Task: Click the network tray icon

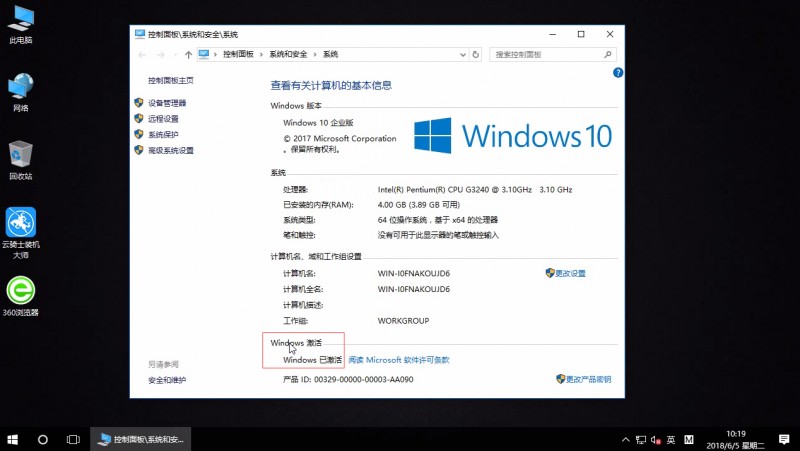Action: [x=641, y=440]
